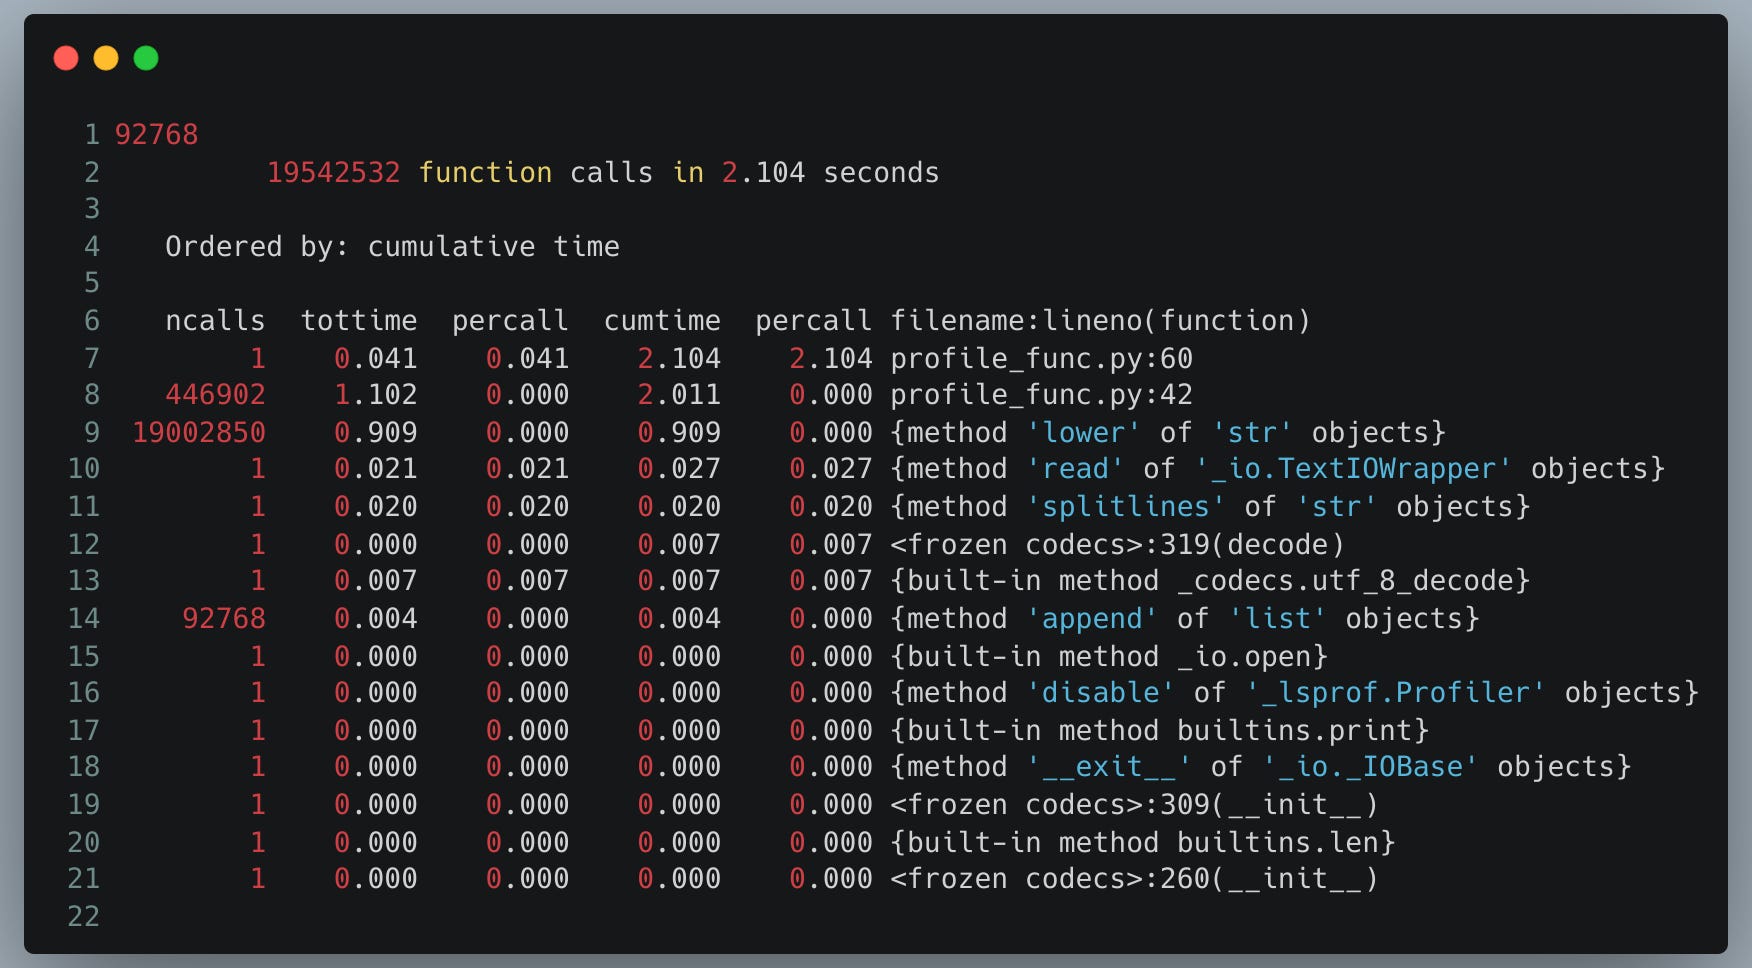Screen dimensions: 1752x968
Task: Click the _codecs.utf_8_decode built-in method row
Action: [1210, 581]
